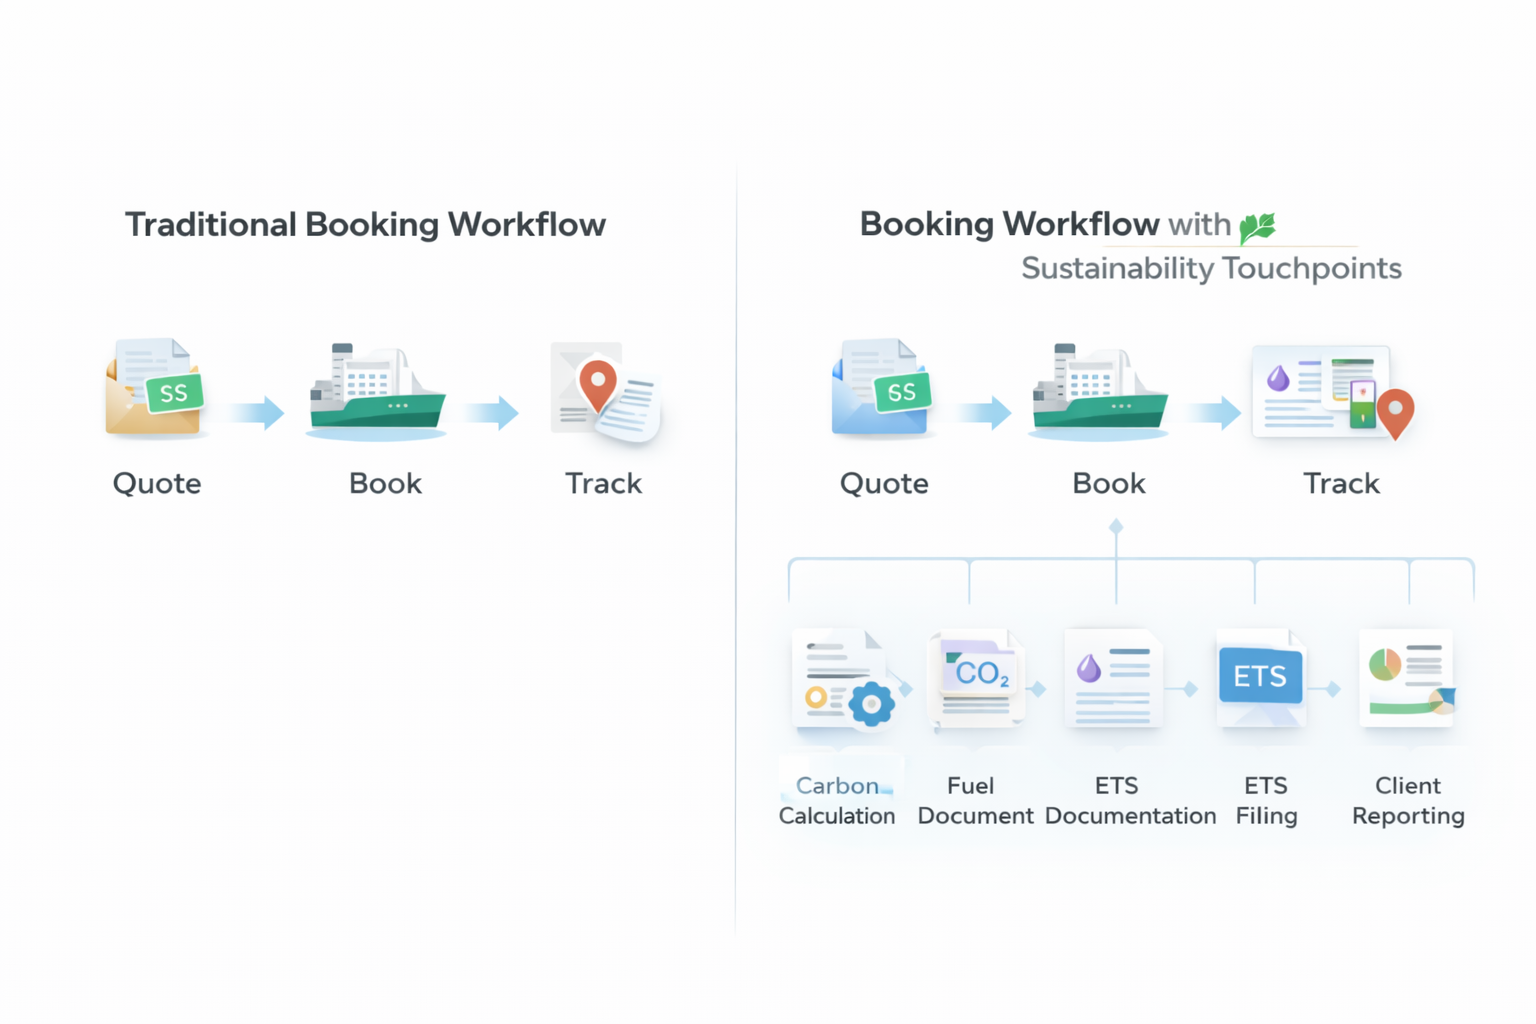Select the ETS Documentation label
Image resolution: width=1536 pixels, height=1024 pixels.
click(1130, 800)
